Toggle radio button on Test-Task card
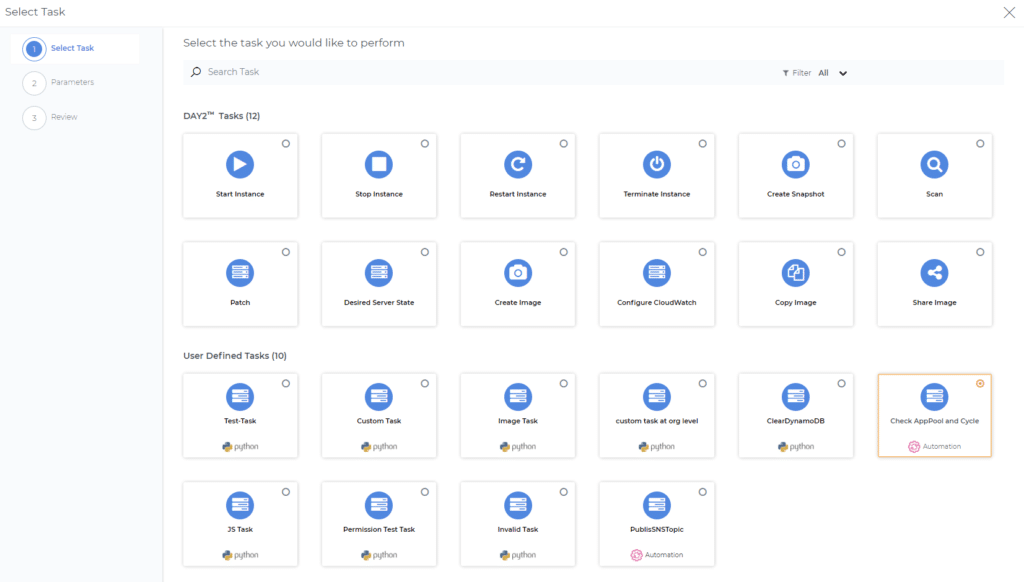 coord(286,383)
